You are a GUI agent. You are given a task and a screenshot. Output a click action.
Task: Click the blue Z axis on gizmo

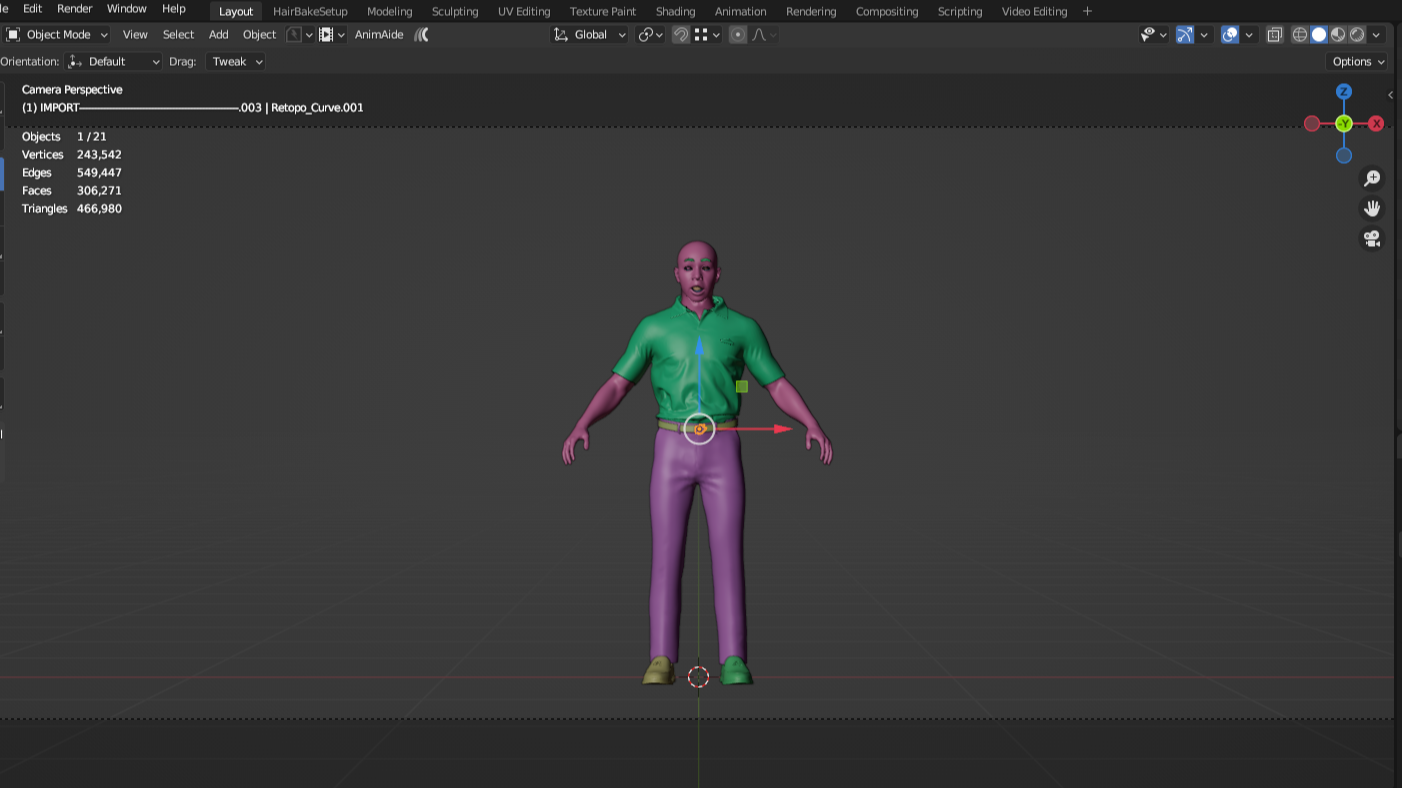coord(1344,91)
